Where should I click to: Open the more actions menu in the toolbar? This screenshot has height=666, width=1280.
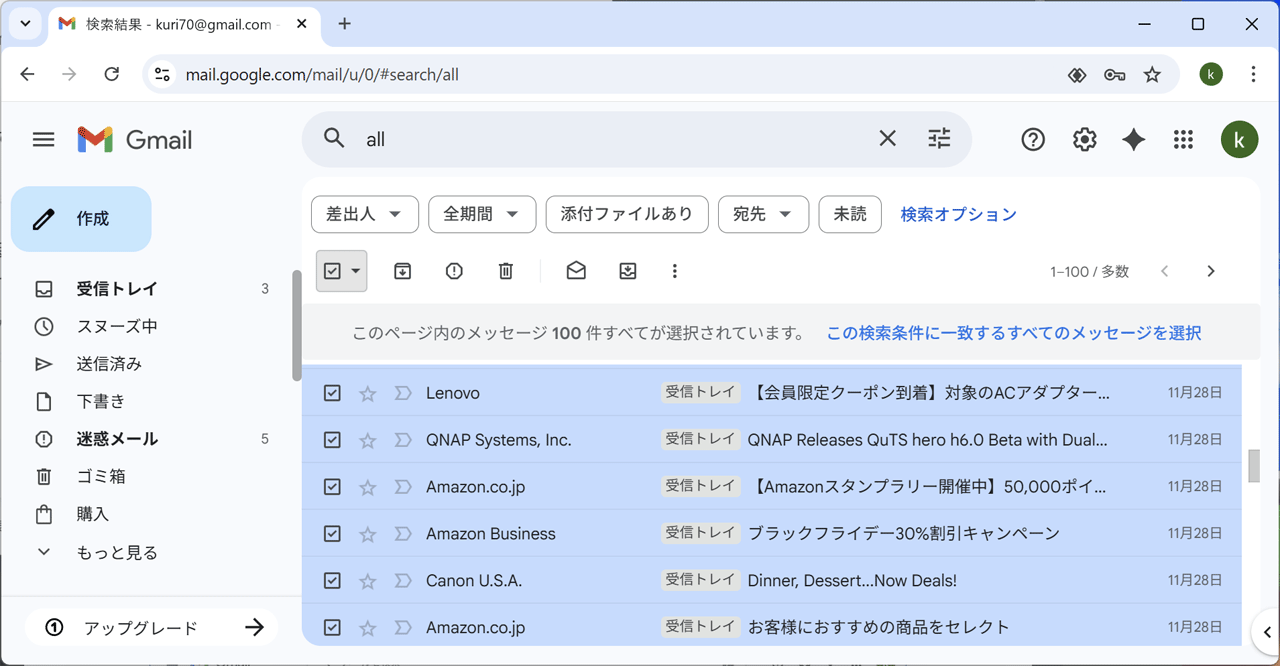(x=675, y=270)
